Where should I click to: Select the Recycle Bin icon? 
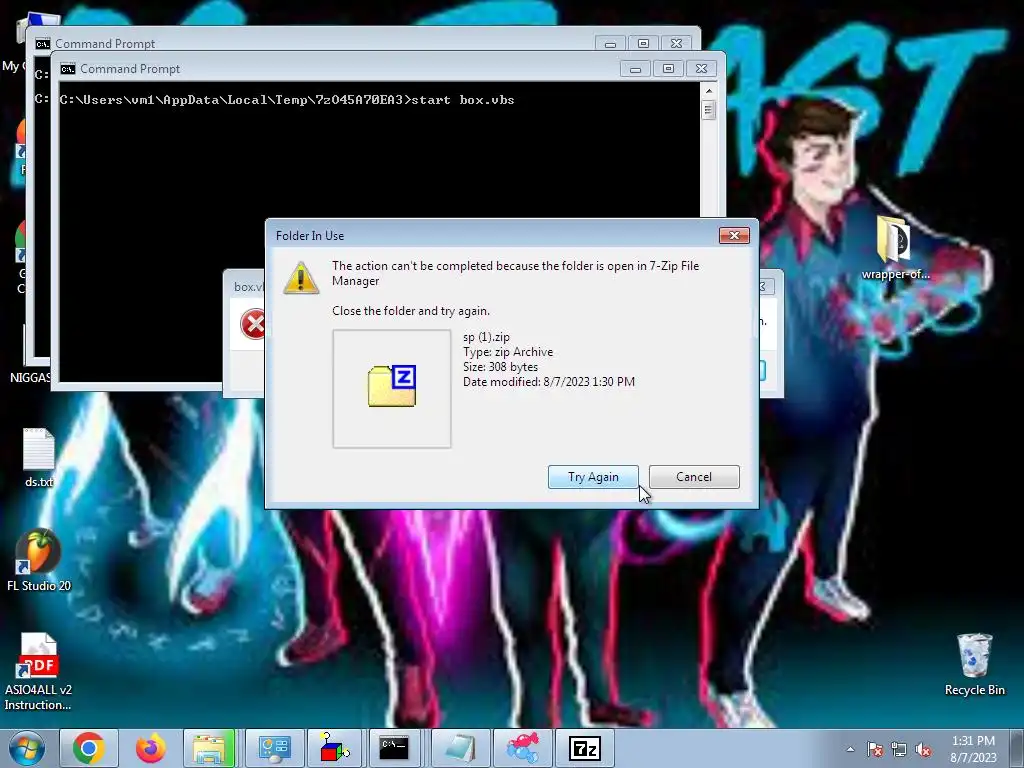974,664
